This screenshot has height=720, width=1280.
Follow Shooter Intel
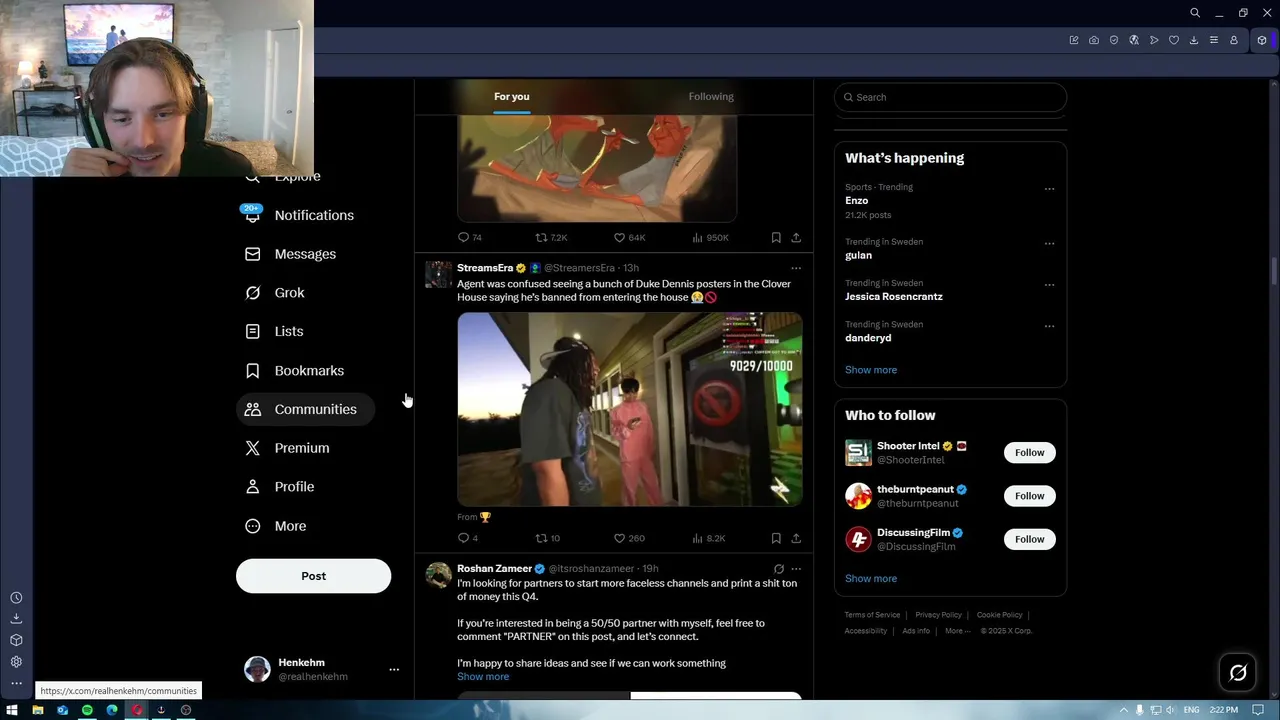click(1029, 453)
